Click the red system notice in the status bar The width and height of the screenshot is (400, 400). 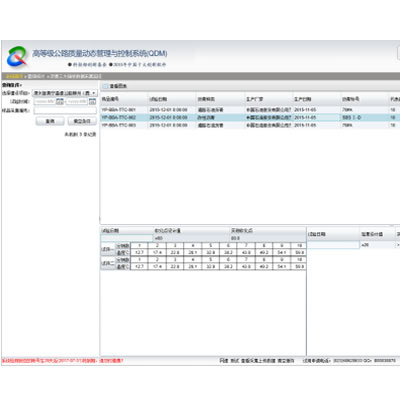(63, 361)
